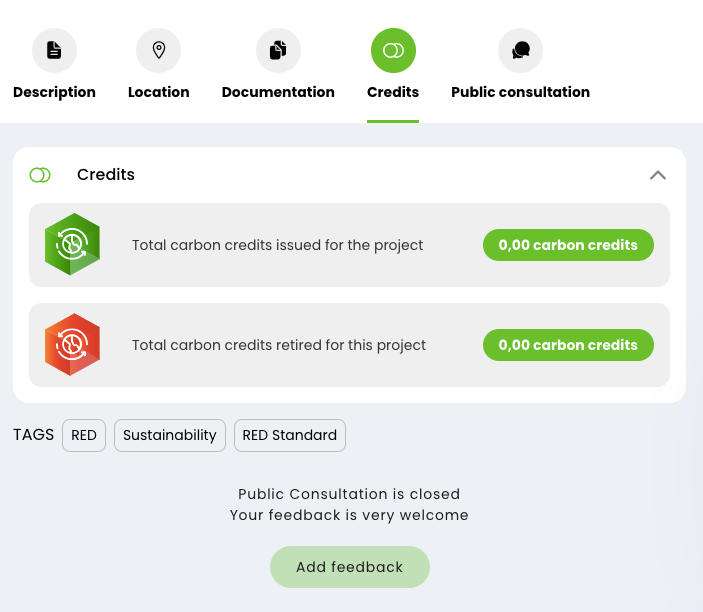Screen dimensions: 703x612
Task: Select the Sustainability tag
Action: click(x=170, y=435)
